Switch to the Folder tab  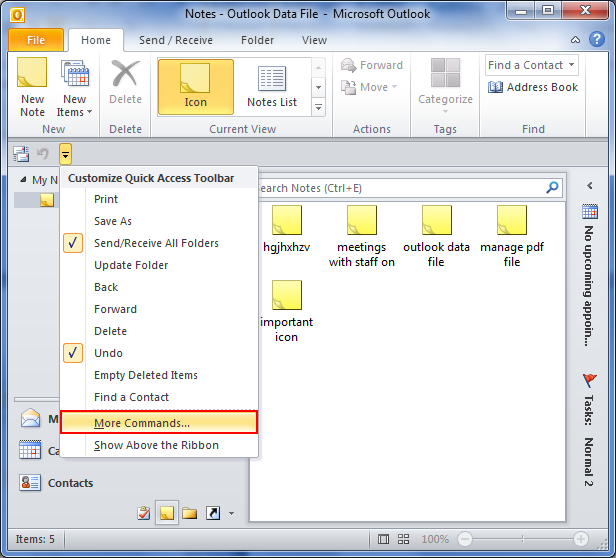pos(257,40)
